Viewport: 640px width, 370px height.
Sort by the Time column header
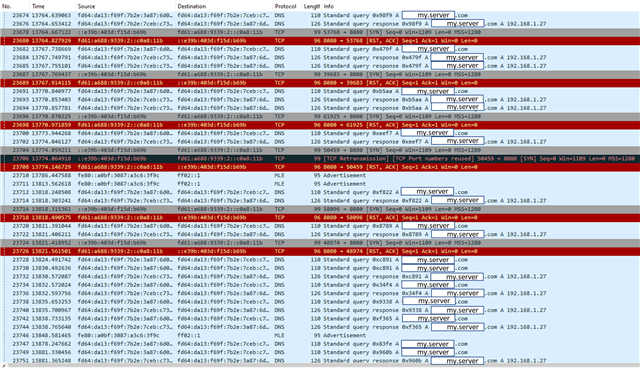(53, 6)
